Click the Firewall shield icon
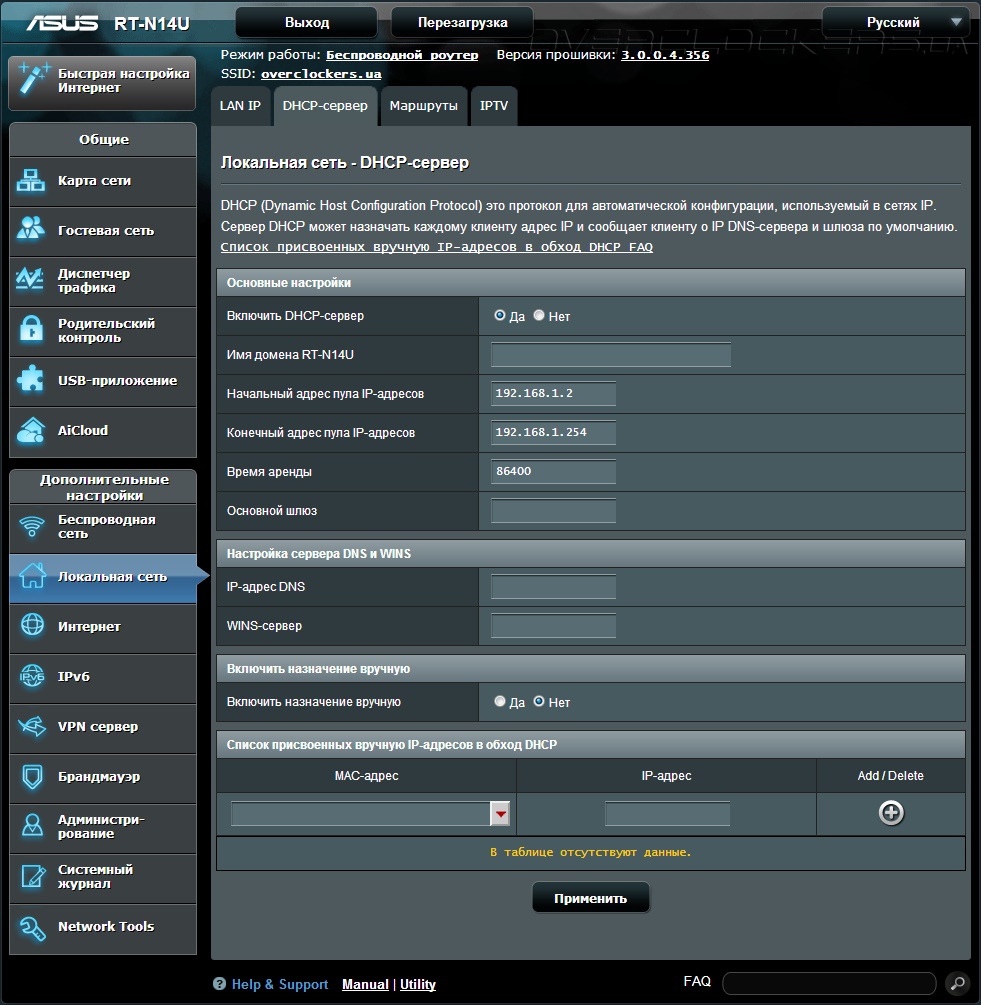Screen dimensions: 981x1005 pos(32,776)
